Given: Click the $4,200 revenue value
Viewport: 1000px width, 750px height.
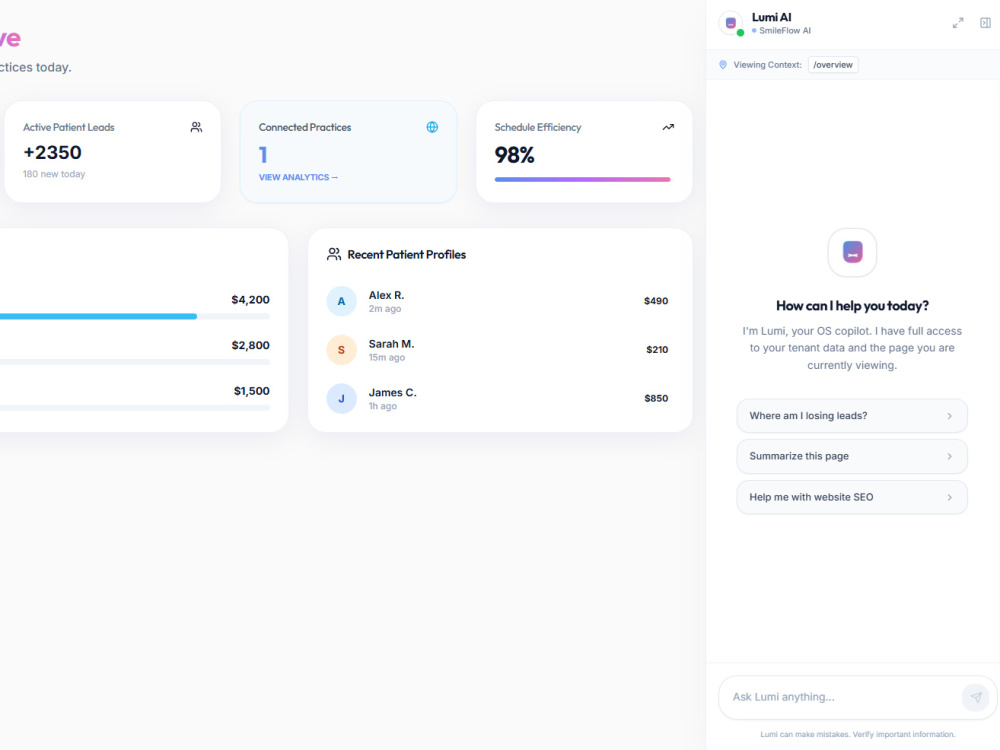Looking at the screenshot, I should point(251,300).
